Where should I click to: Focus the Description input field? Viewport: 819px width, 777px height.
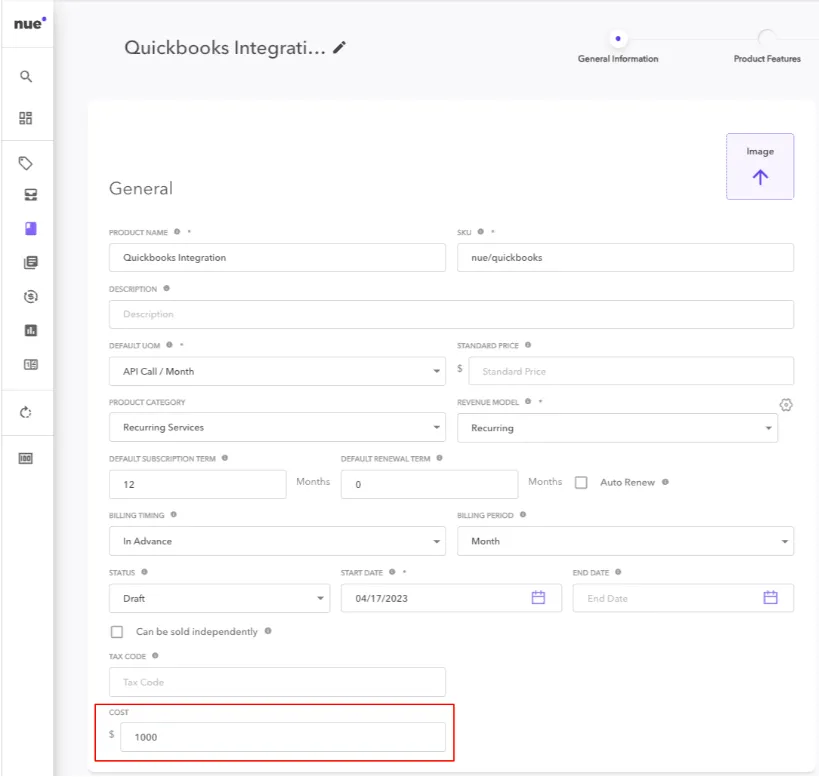click(x=451, y=314)
